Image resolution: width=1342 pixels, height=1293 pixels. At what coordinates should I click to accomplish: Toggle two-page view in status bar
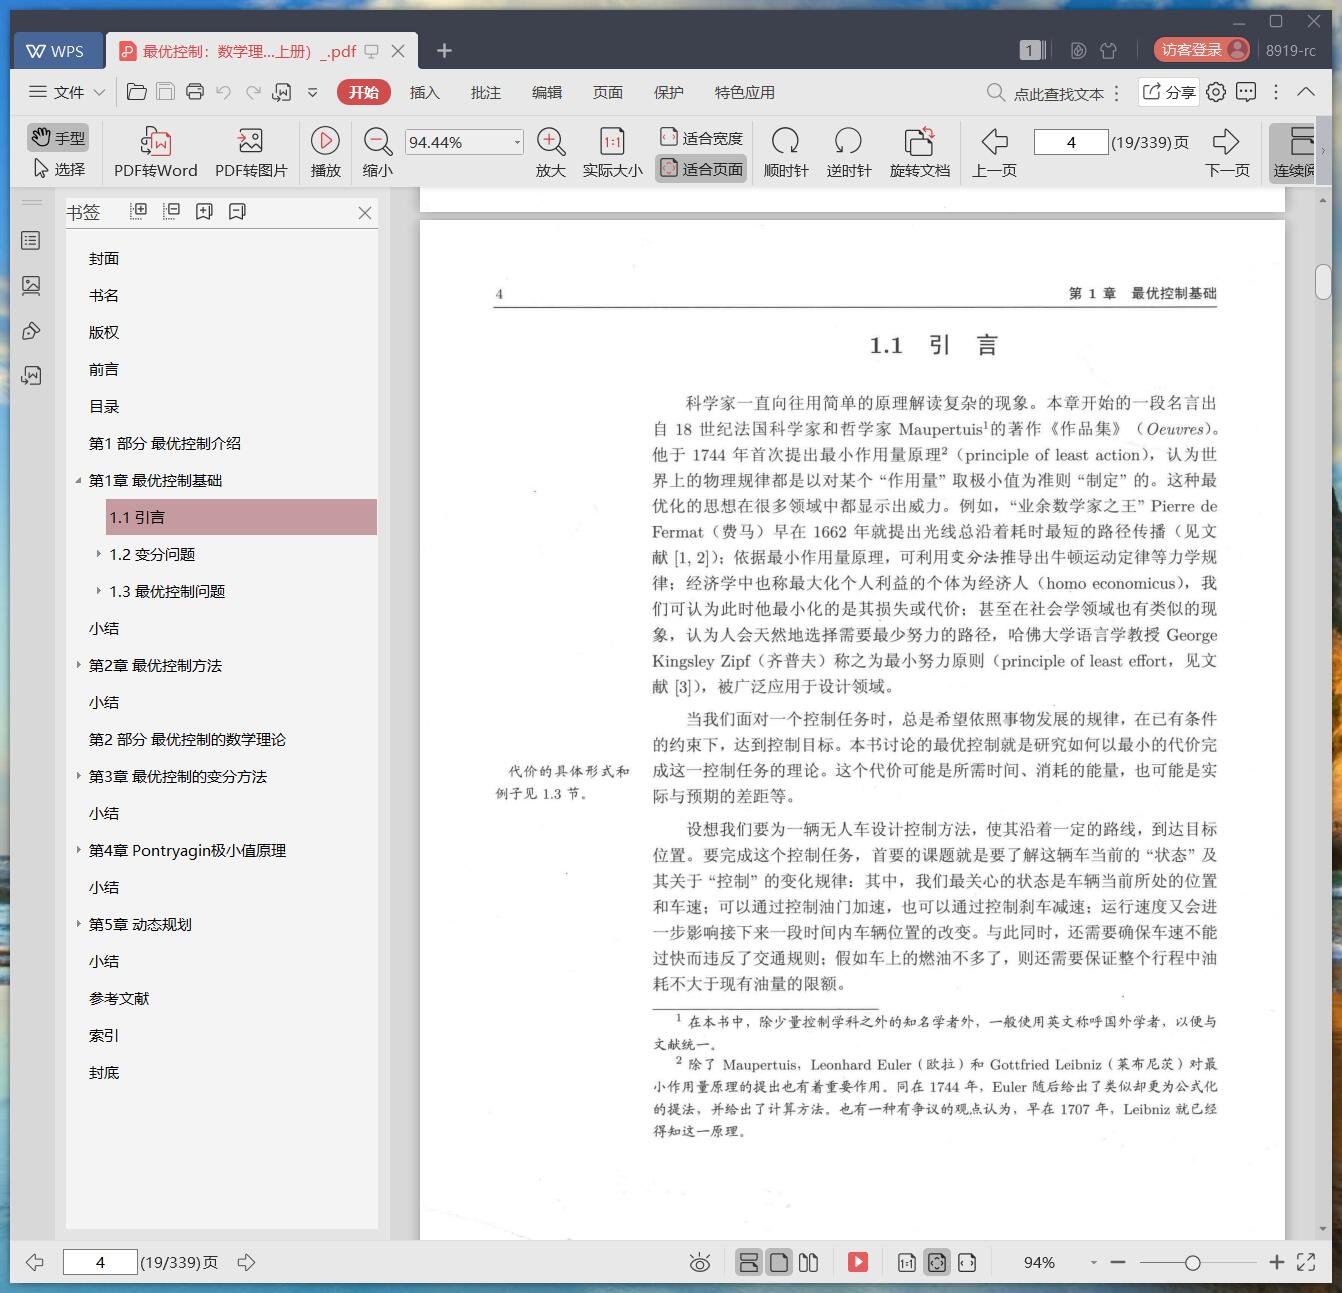[809, 1262]
